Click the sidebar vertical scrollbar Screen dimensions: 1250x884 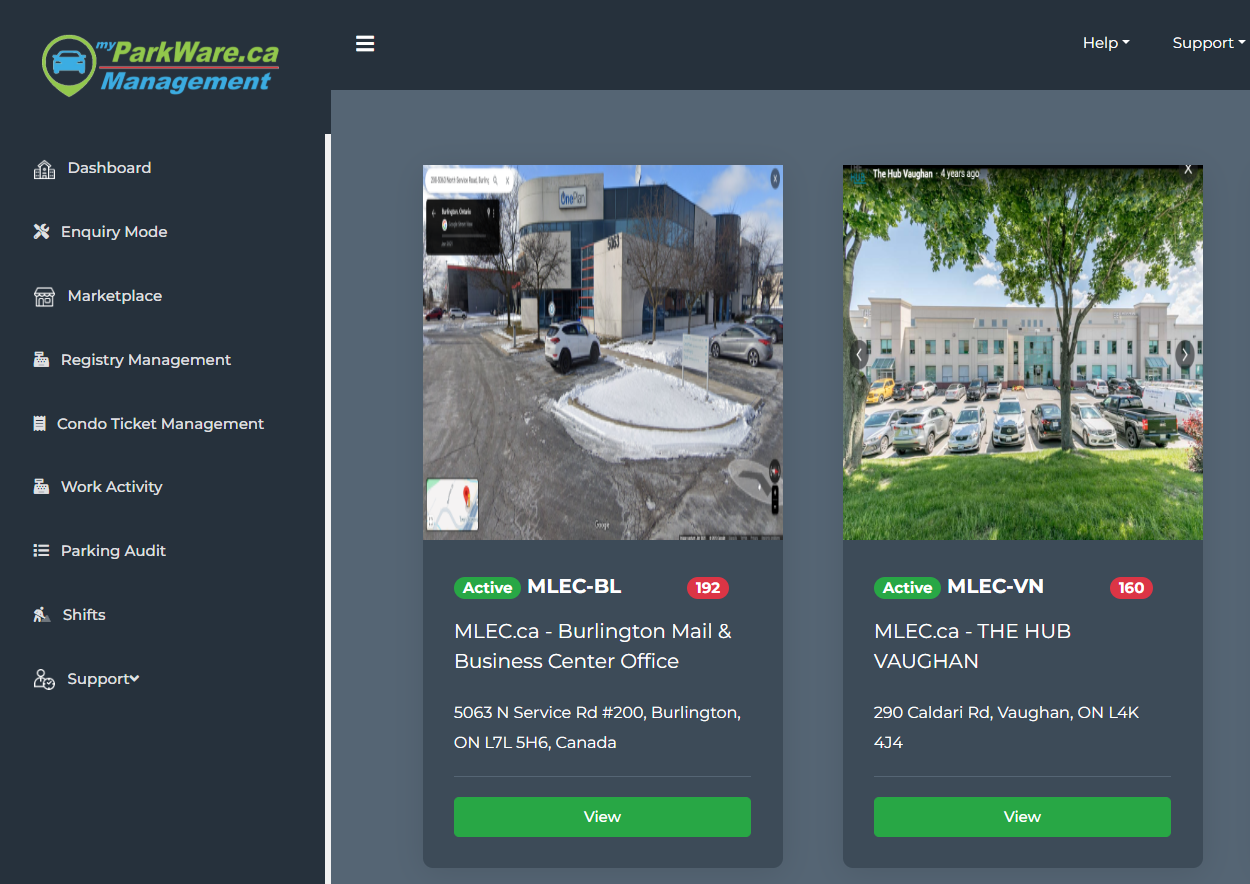coord(328,509)
